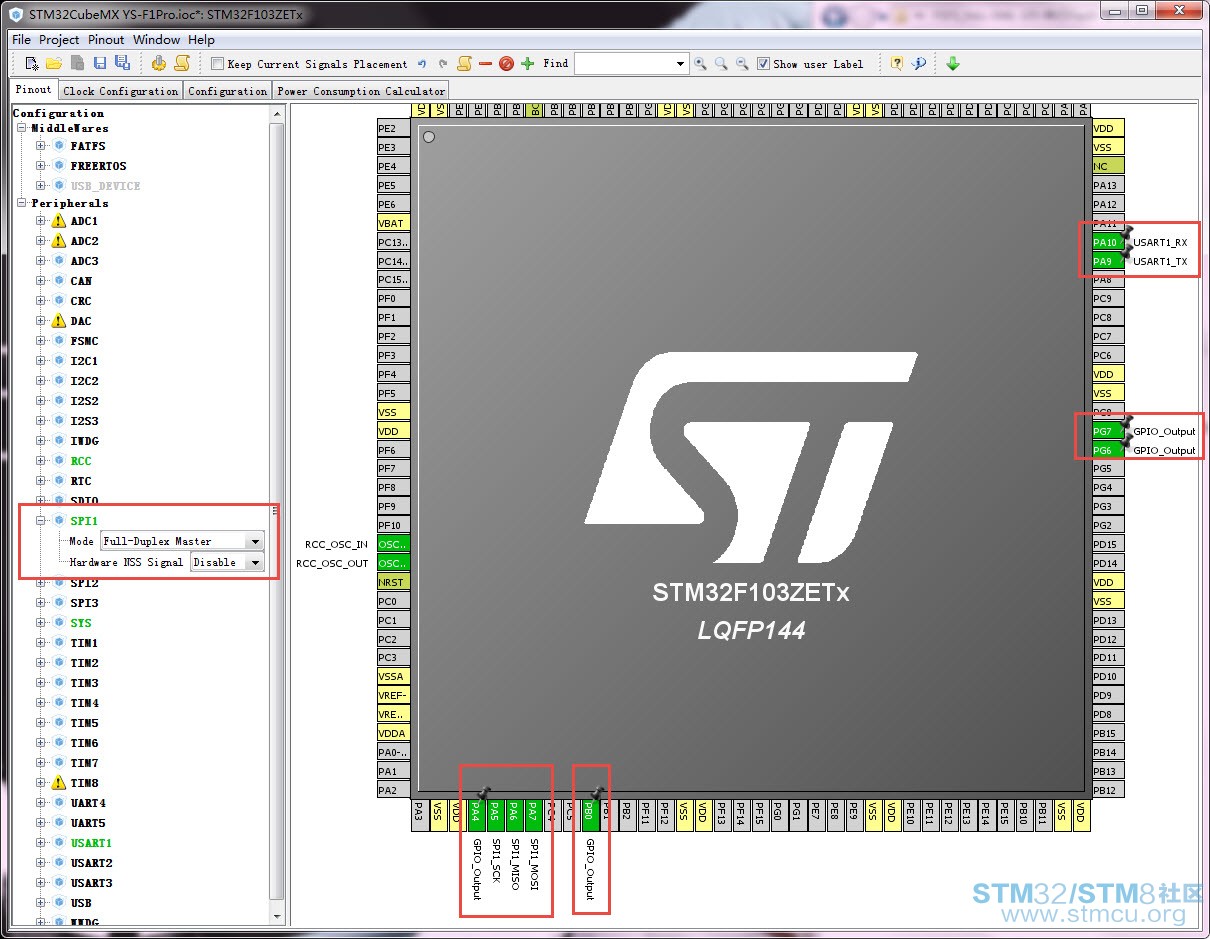Click the NRST pin on the chip
1210x939 pixels.
click(x=393, y=582)
